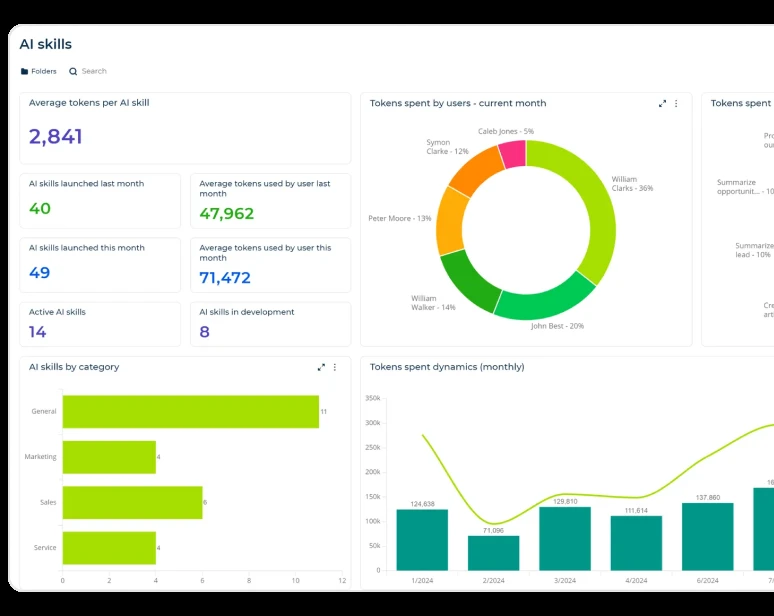Click in the Search text field
This screenshot has width=774, height=616.
[94, 71]
